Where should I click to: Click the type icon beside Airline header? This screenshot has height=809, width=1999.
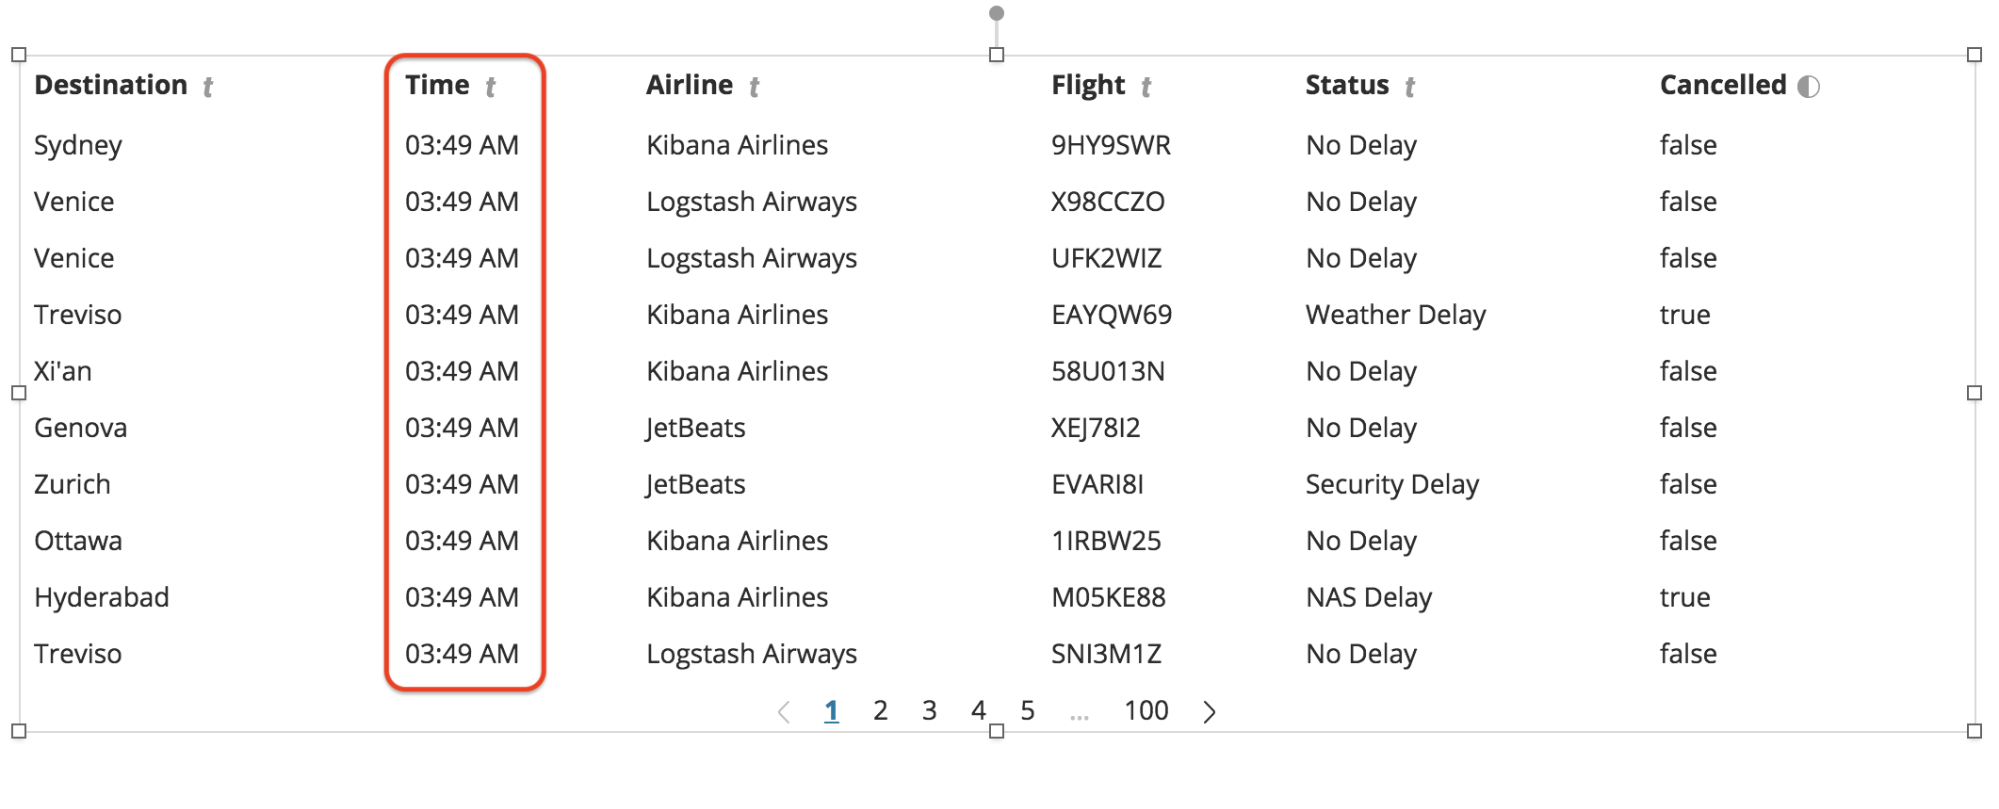click(x=754, y=87)
